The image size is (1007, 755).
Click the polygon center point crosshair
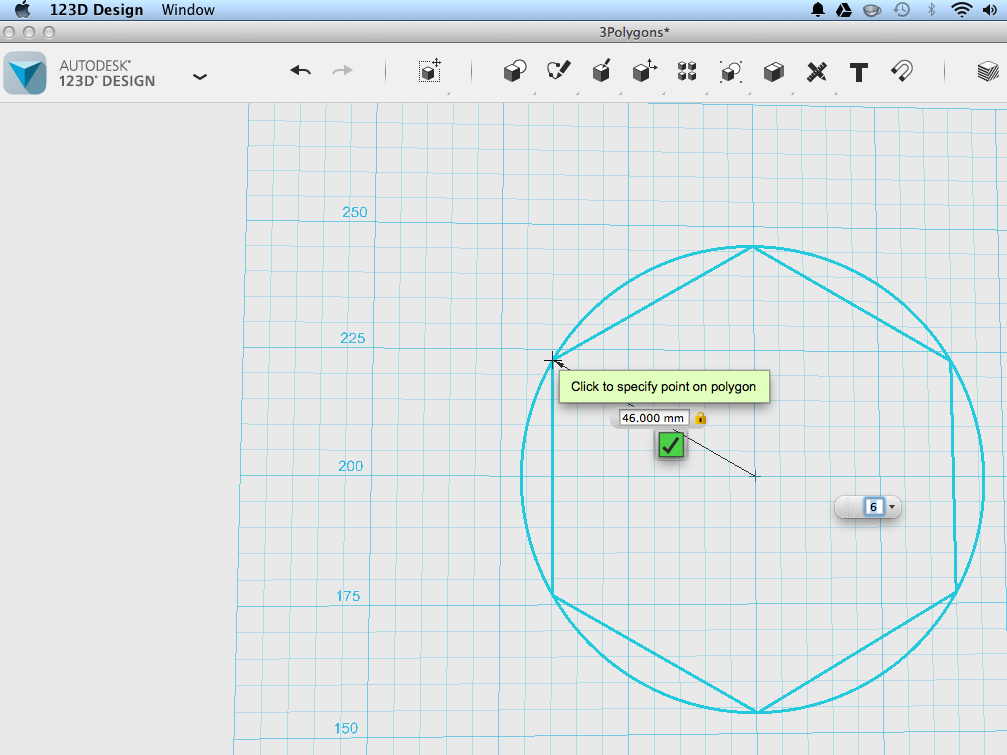[755, 476]
